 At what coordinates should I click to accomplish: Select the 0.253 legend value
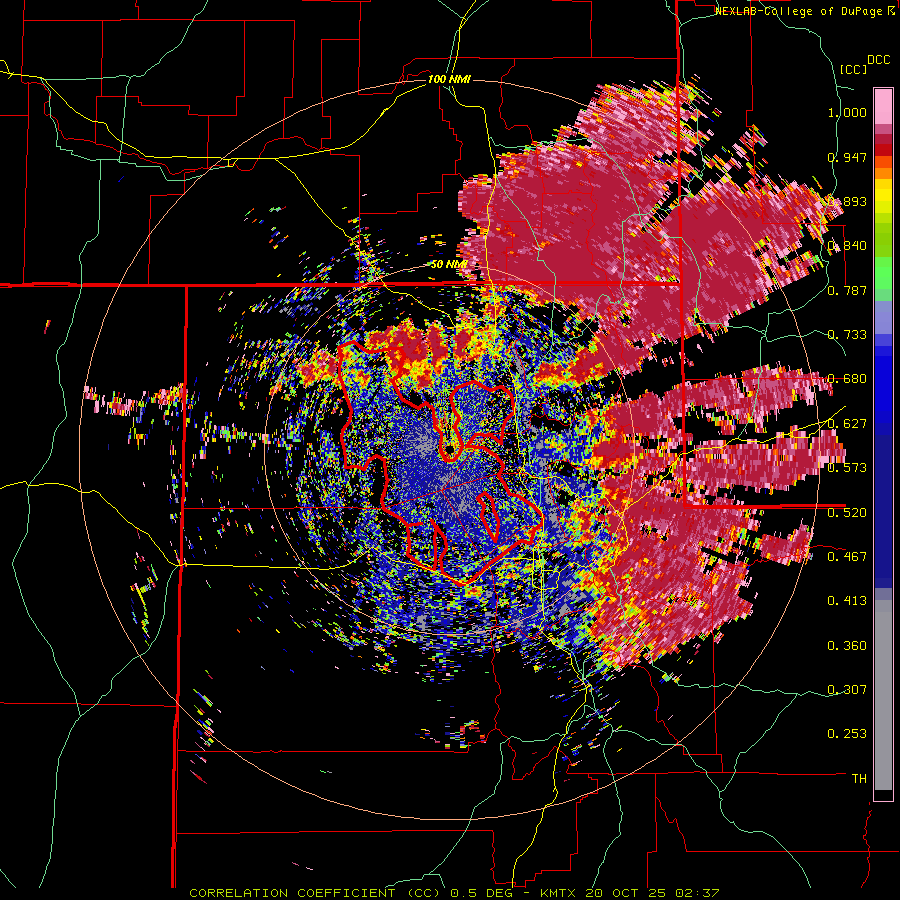(x=847, y=734)
